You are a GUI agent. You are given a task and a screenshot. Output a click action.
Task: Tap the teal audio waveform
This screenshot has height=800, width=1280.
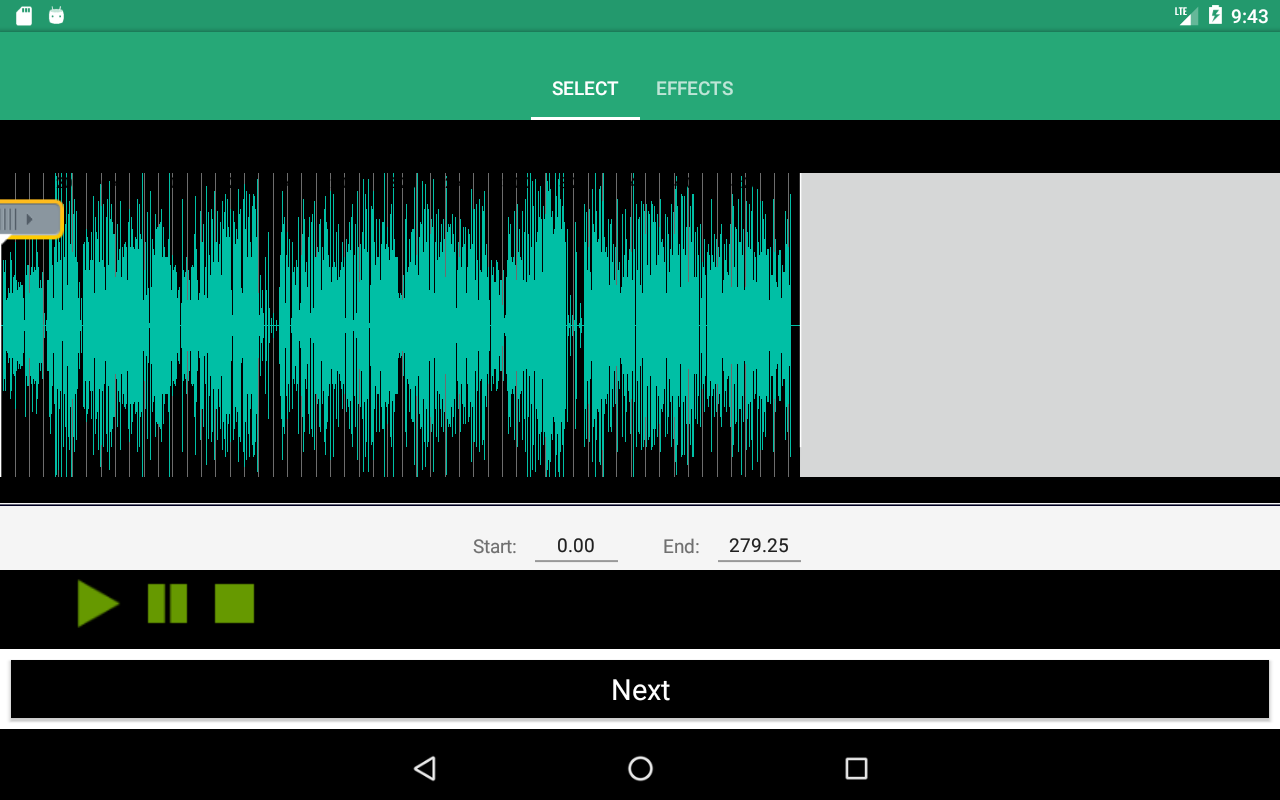[x=398, y=325]
